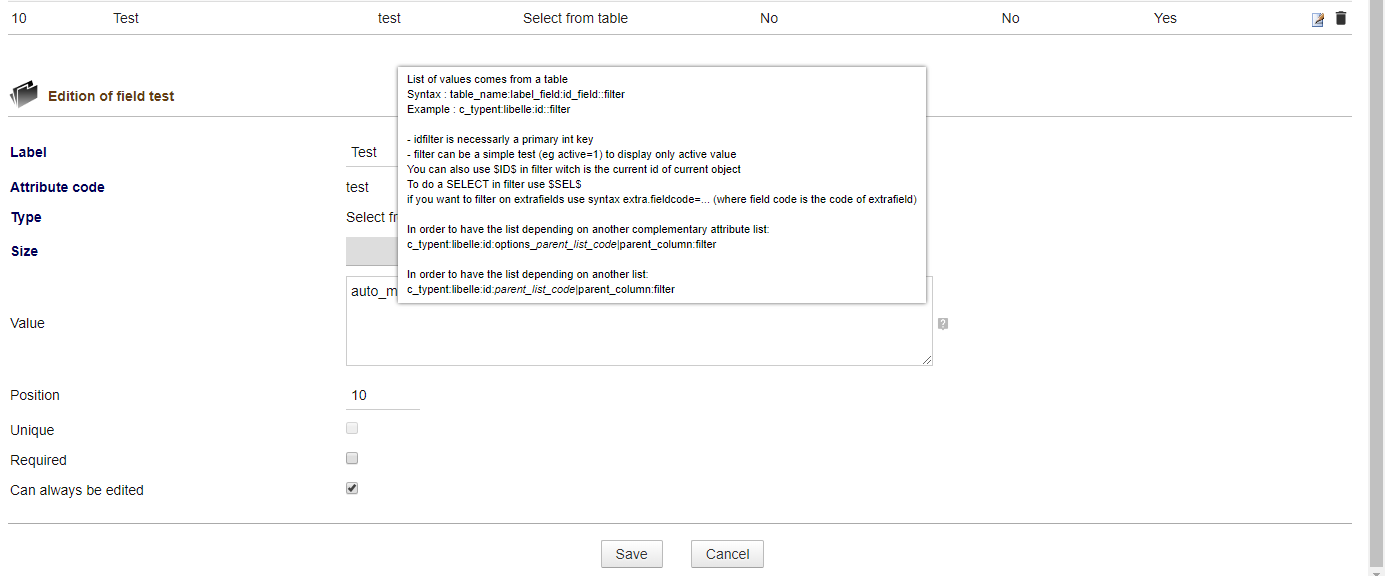Dismiss the syntax help tooltip popup
Image resolution: width=1385 pixels, height=576 pixels.
[x=662, y=185]
